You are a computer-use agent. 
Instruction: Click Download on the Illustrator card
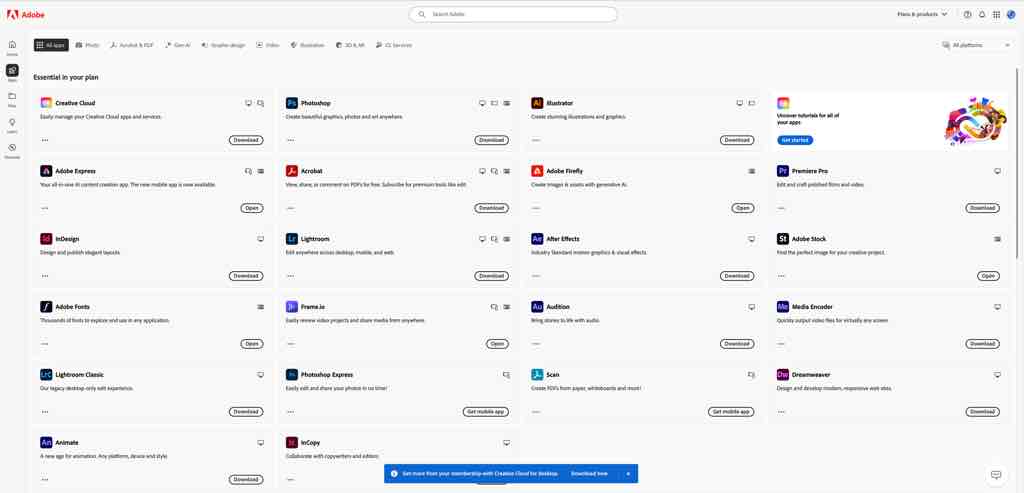[737, 140]
